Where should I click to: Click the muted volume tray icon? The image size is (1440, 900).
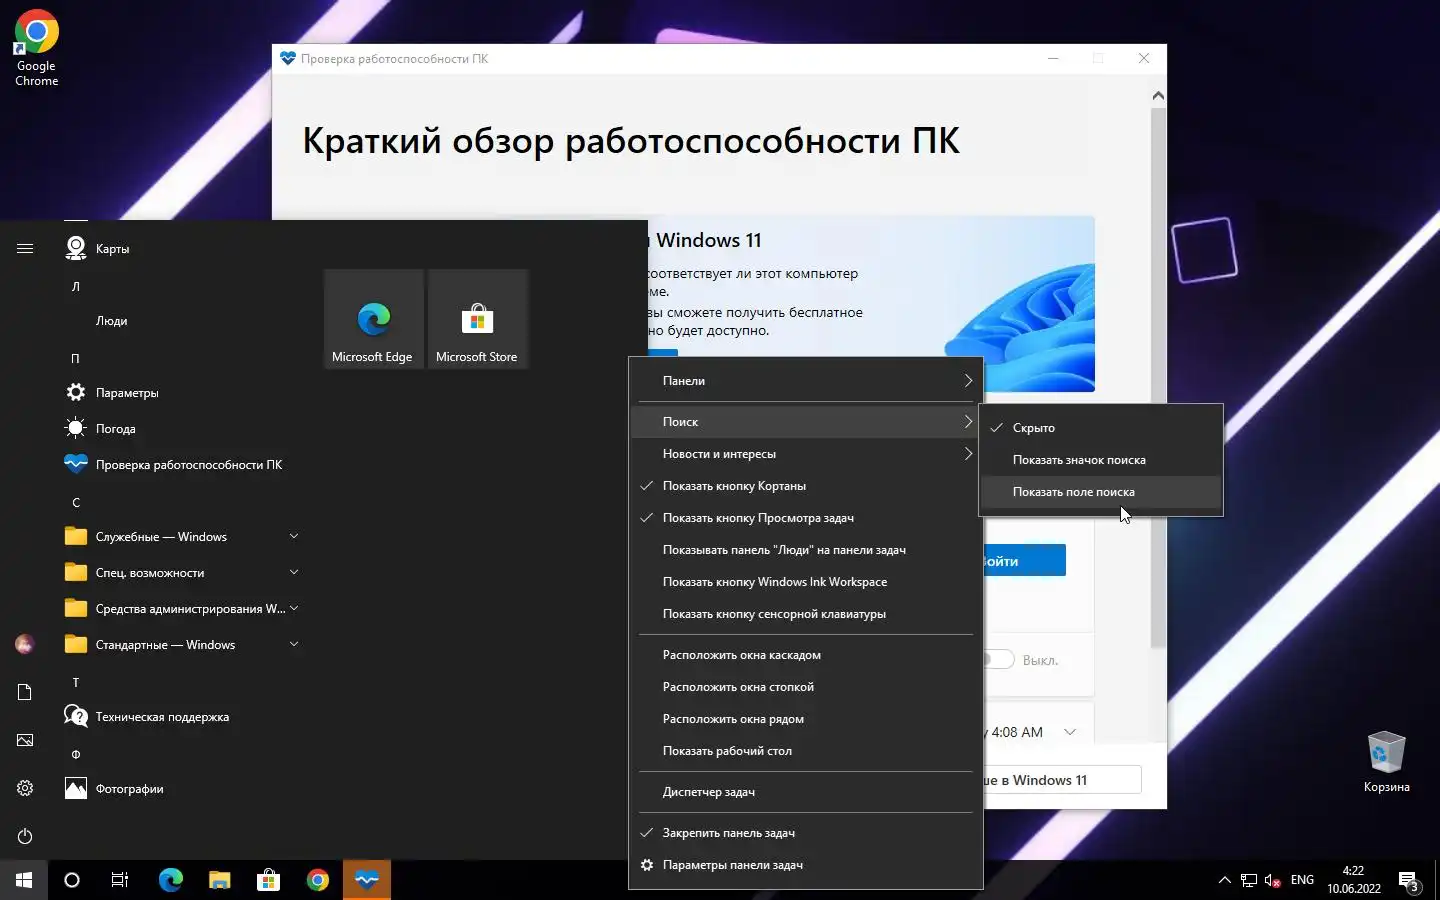(1273, 880)
